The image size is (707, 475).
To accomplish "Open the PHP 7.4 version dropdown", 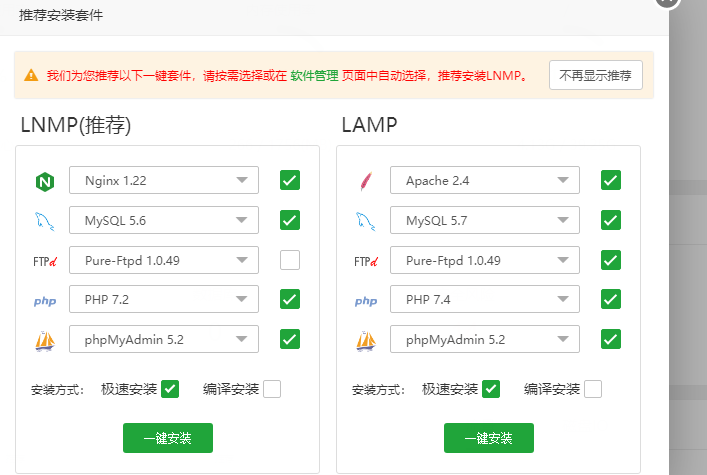I will (485, 299).
